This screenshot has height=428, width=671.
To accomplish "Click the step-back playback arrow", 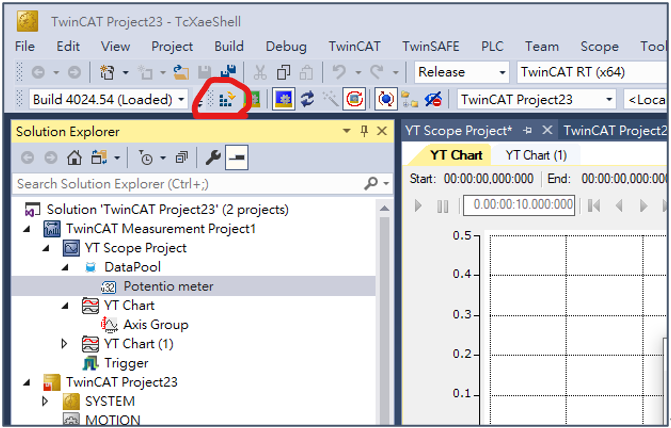I will tap(619, 206).
